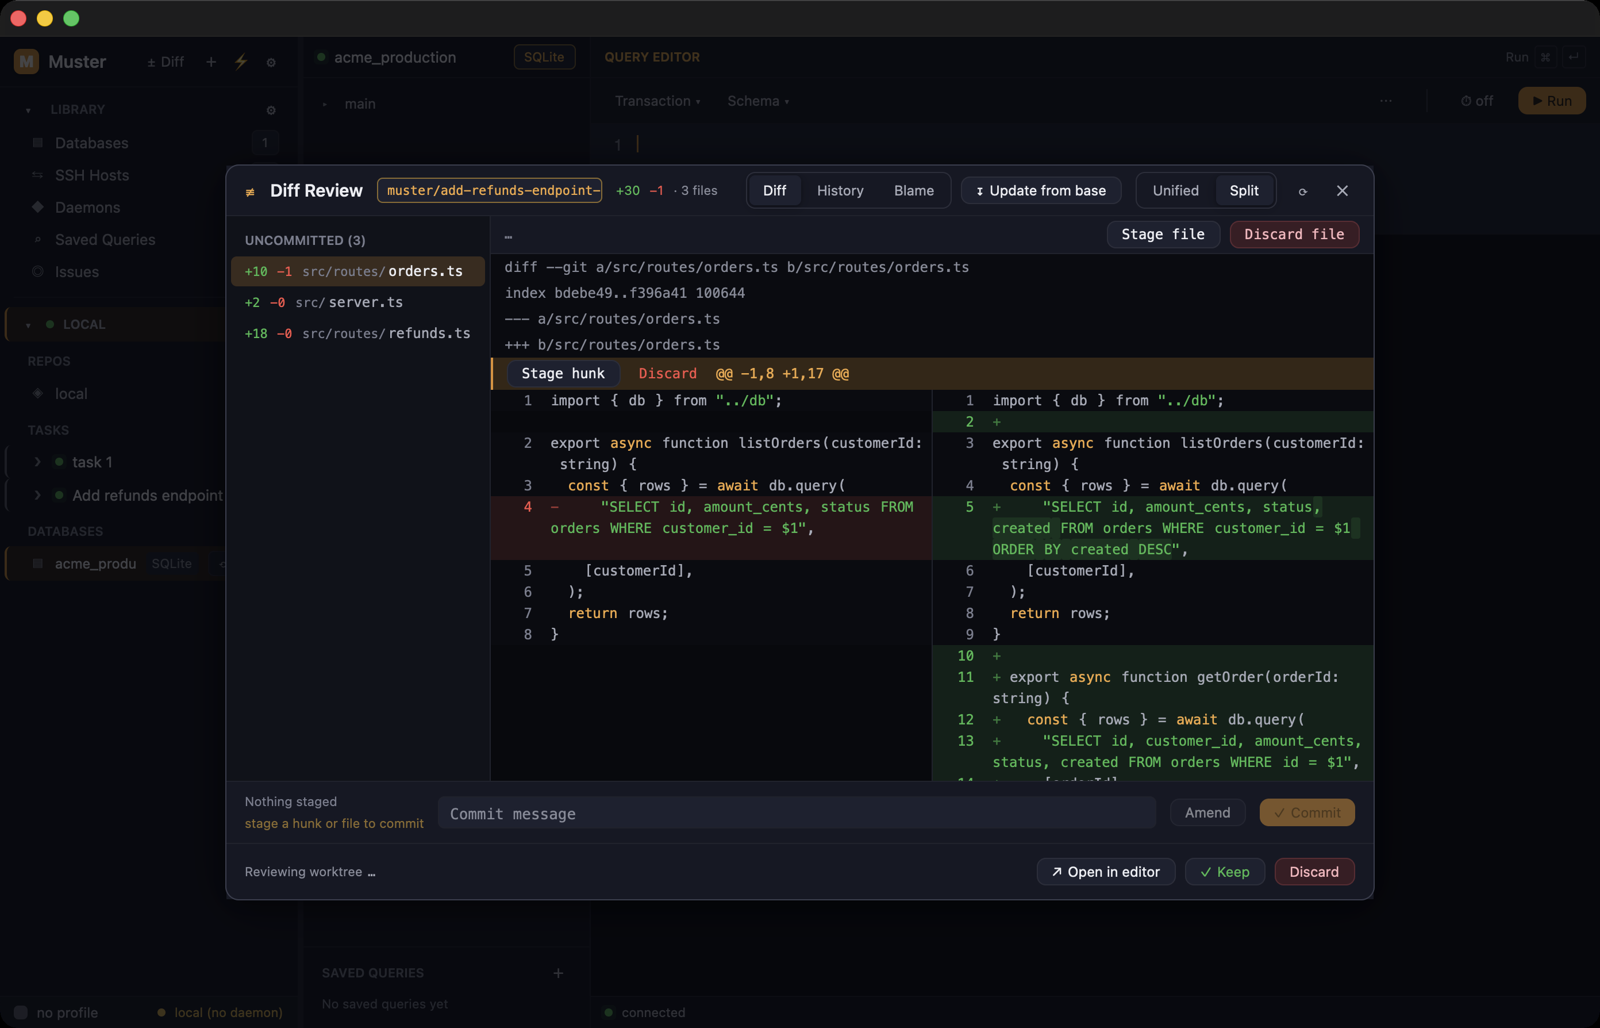Click the no profile status bar entry
Viewport: 1600px width, 1028px height.
point(57,1013)
